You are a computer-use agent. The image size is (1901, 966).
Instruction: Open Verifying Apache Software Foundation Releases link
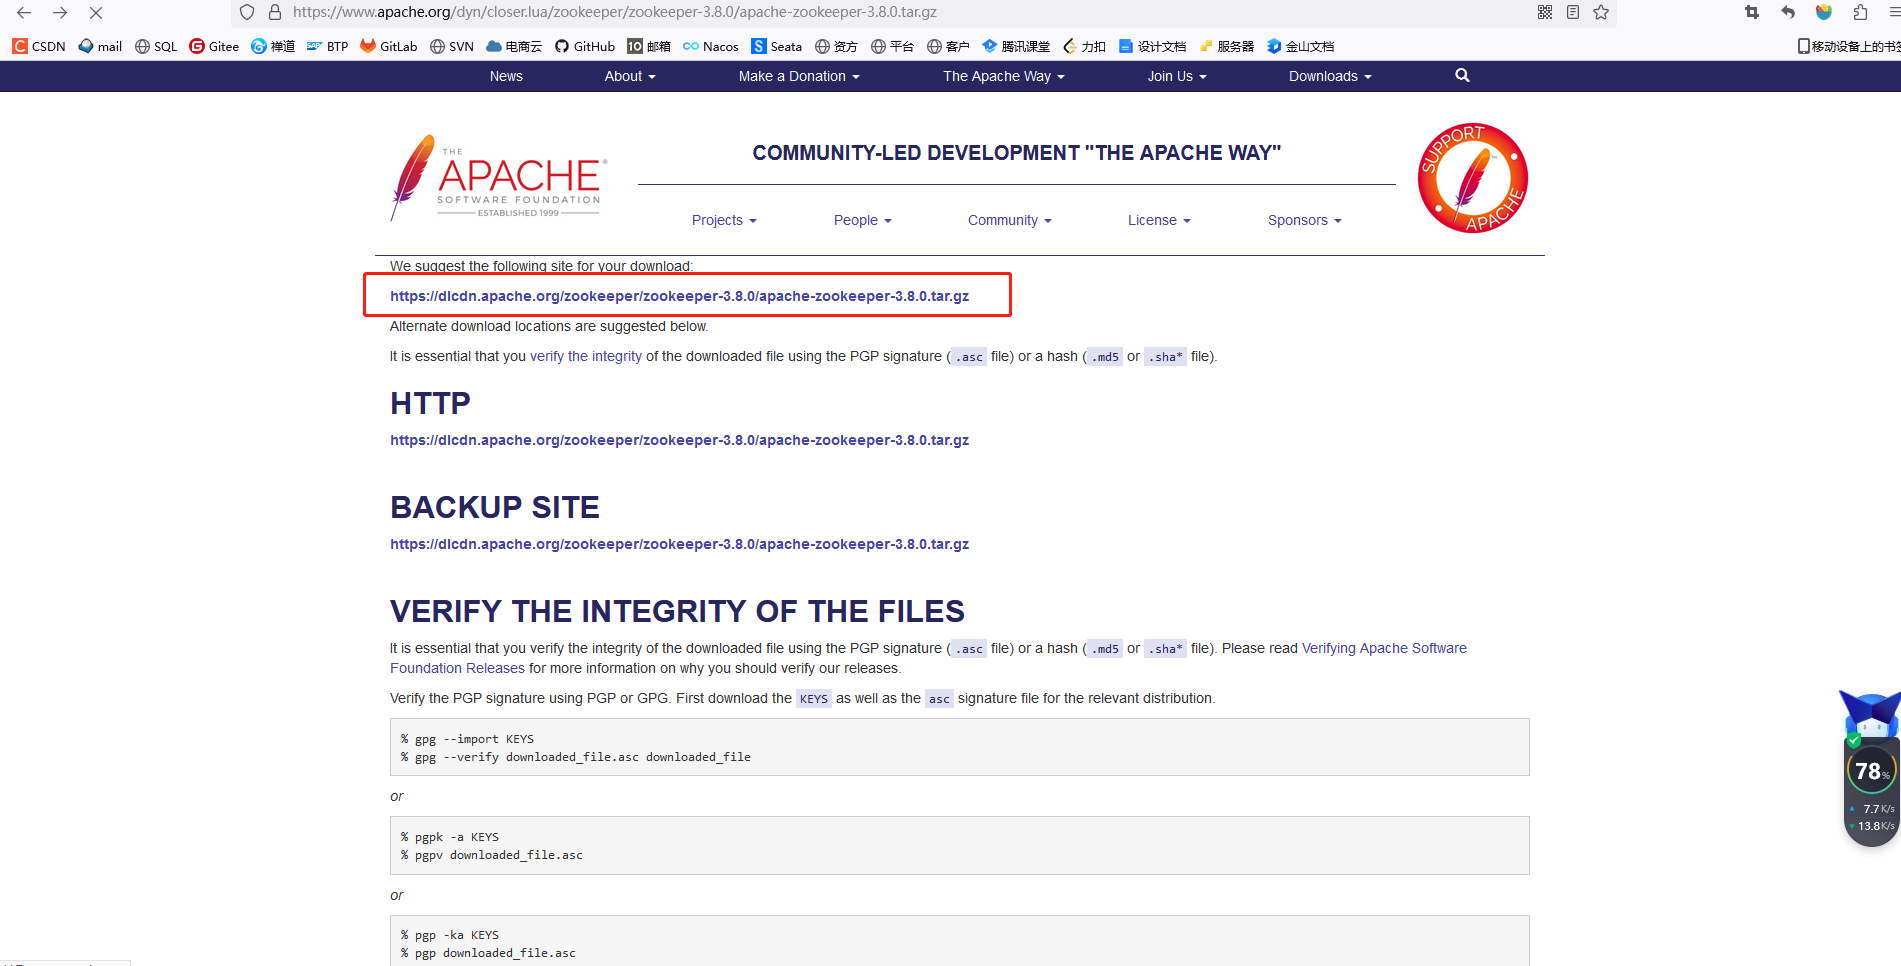[1384, 648]
